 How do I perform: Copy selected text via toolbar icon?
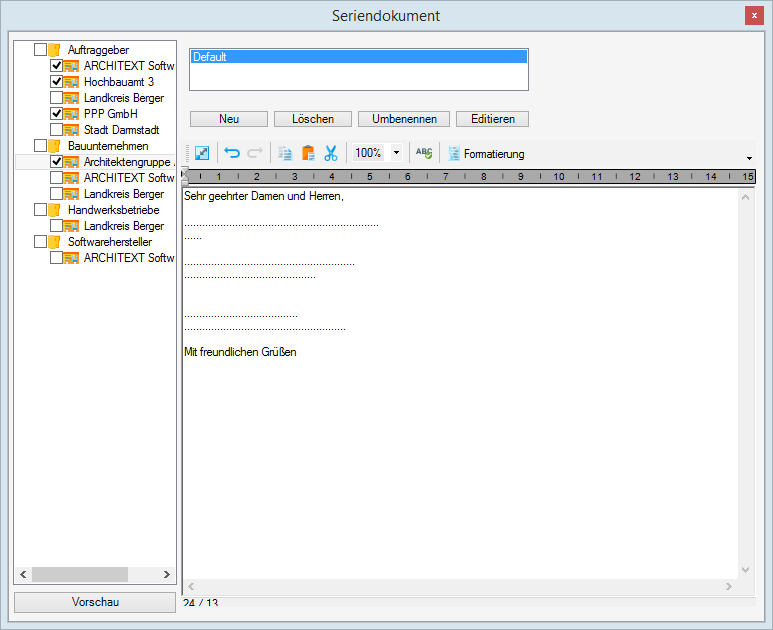tap(285, 153)
